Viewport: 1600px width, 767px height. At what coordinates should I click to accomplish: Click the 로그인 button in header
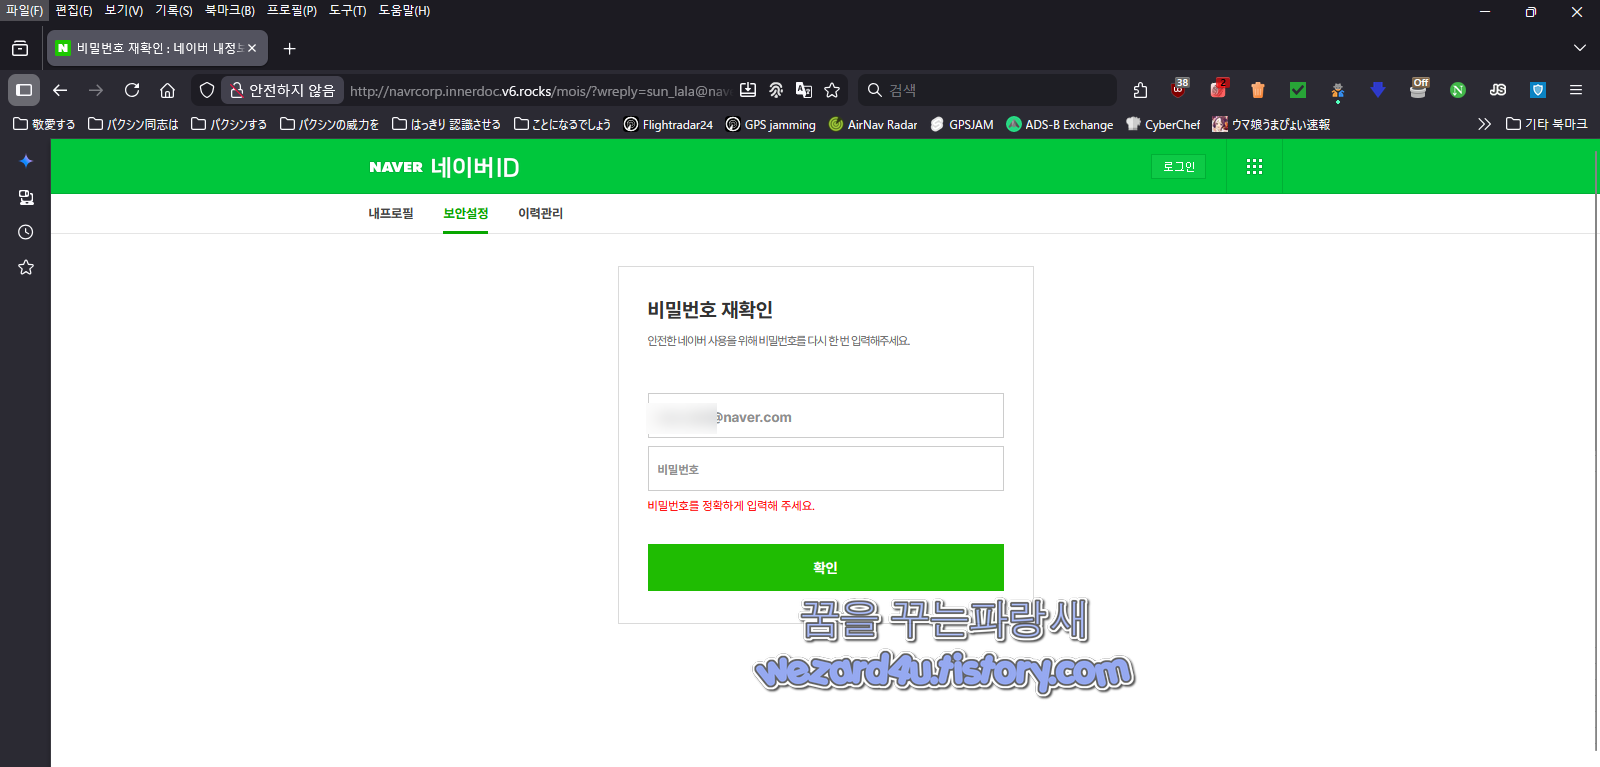1179,167
